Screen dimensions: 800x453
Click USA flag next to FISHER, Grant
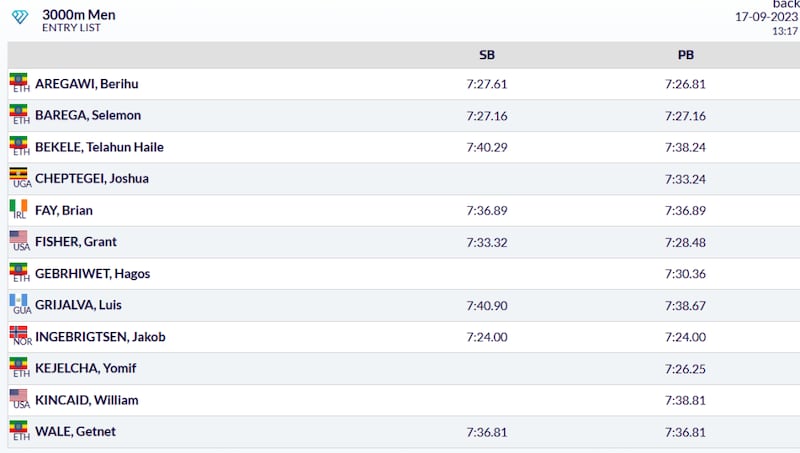click(x=18, y=238)
